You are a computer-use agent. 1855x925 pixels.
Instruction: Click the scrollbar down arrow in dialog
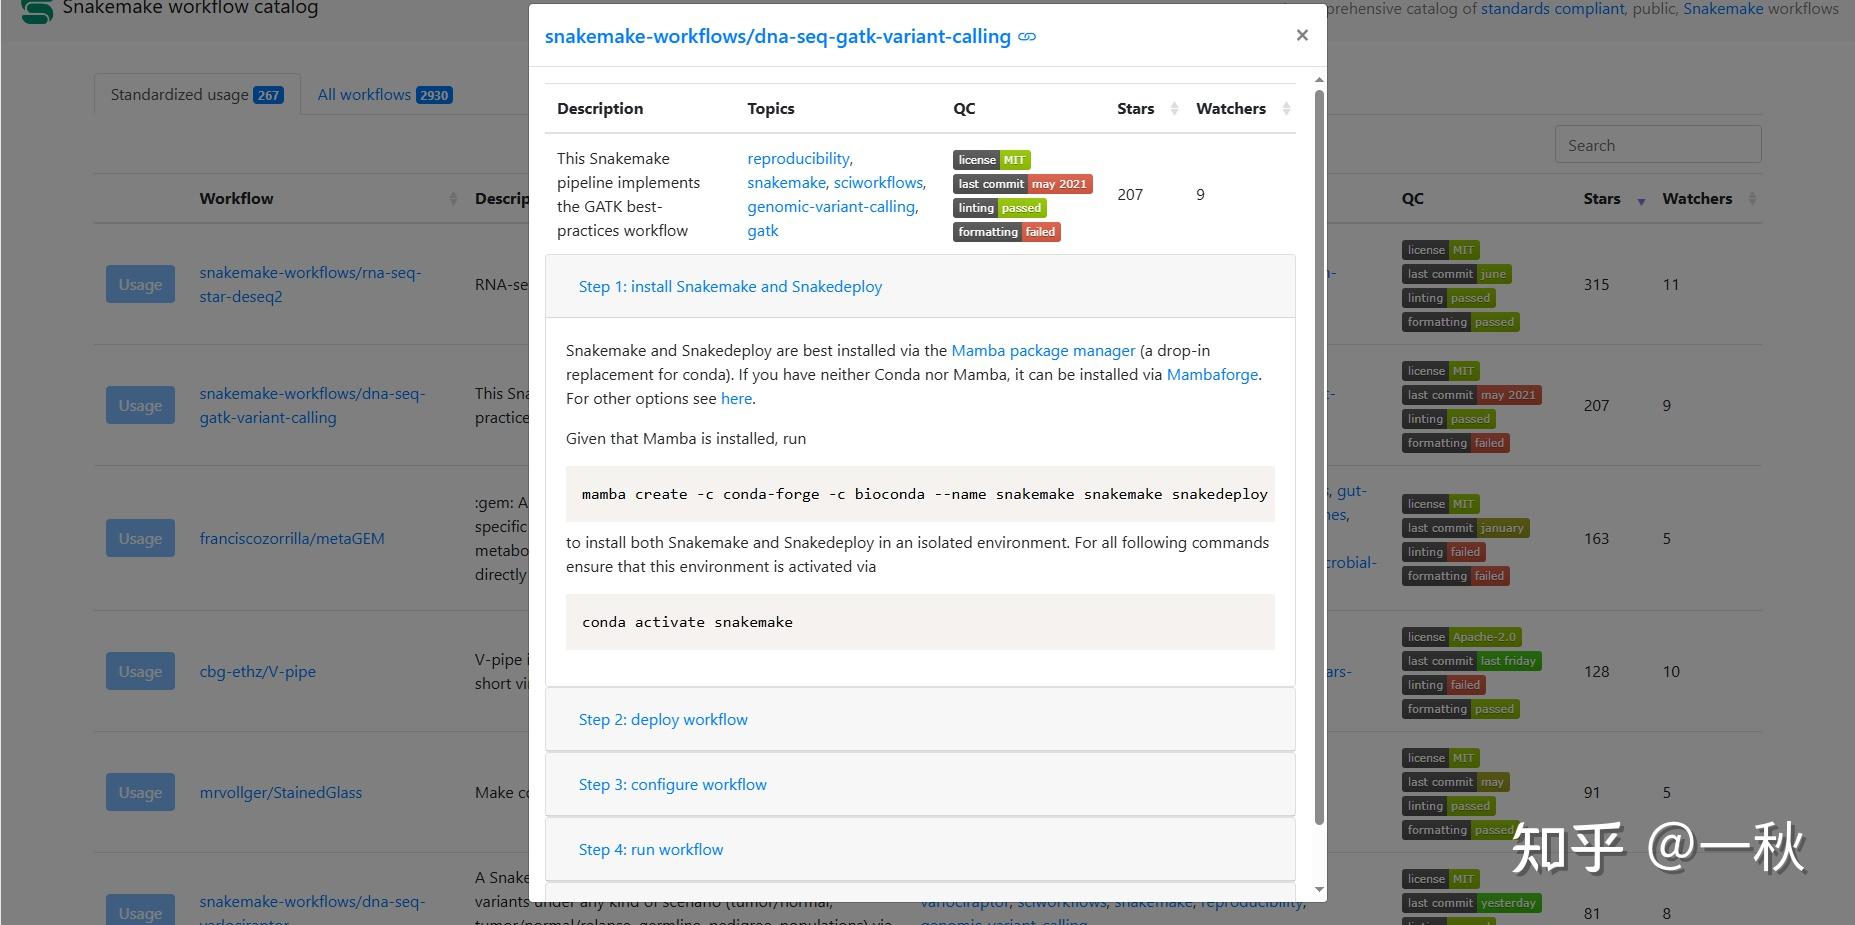point(1319,890)
